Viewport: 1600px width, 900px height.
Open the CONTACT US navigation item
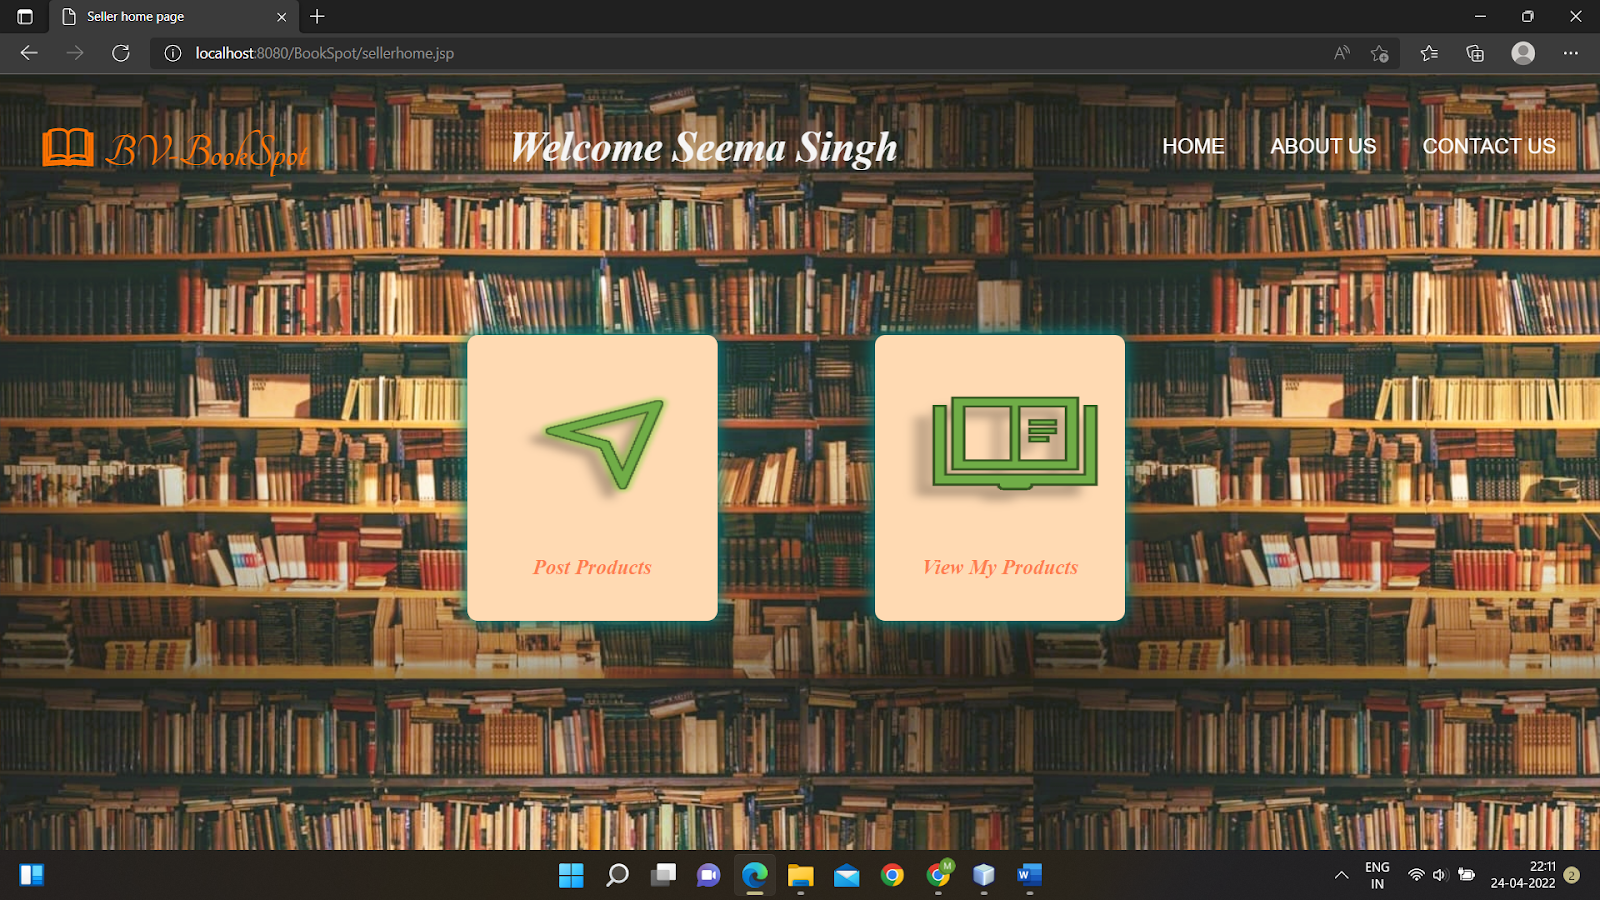pyautogui.click(x=1489, y=146)
